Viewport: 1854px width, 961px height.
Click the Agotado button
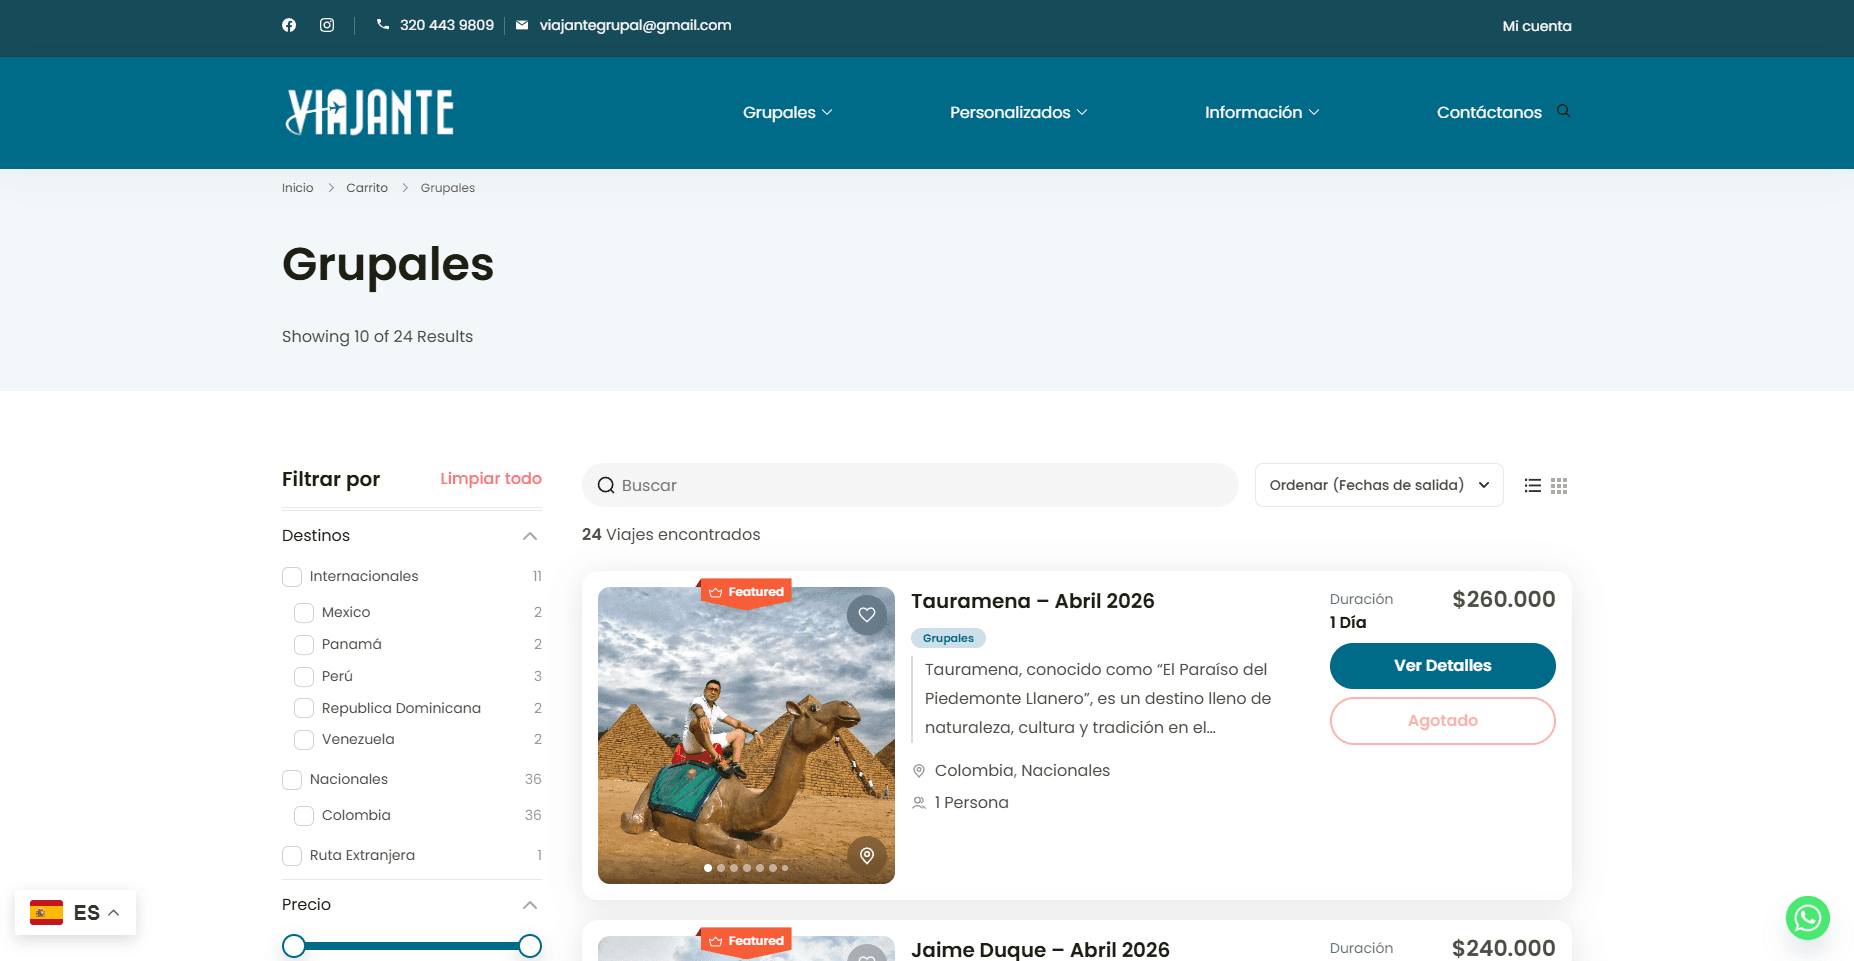point(1442,721)
